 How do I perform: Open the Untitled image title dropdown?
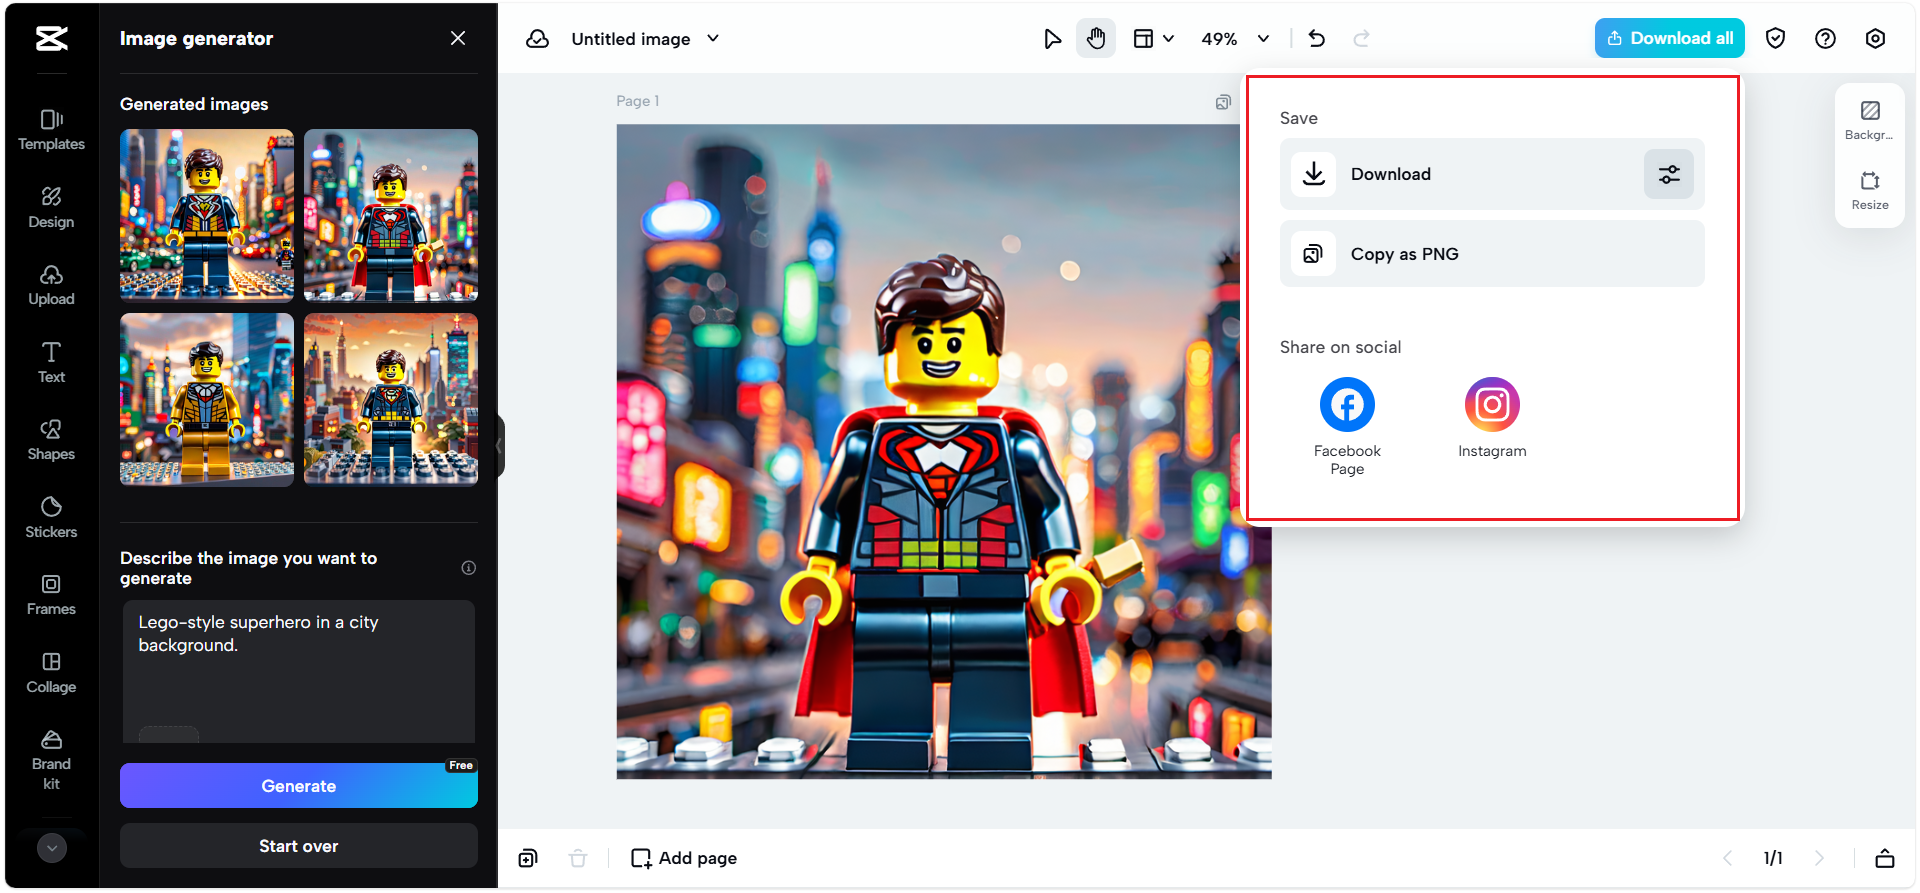pos(713,39)
